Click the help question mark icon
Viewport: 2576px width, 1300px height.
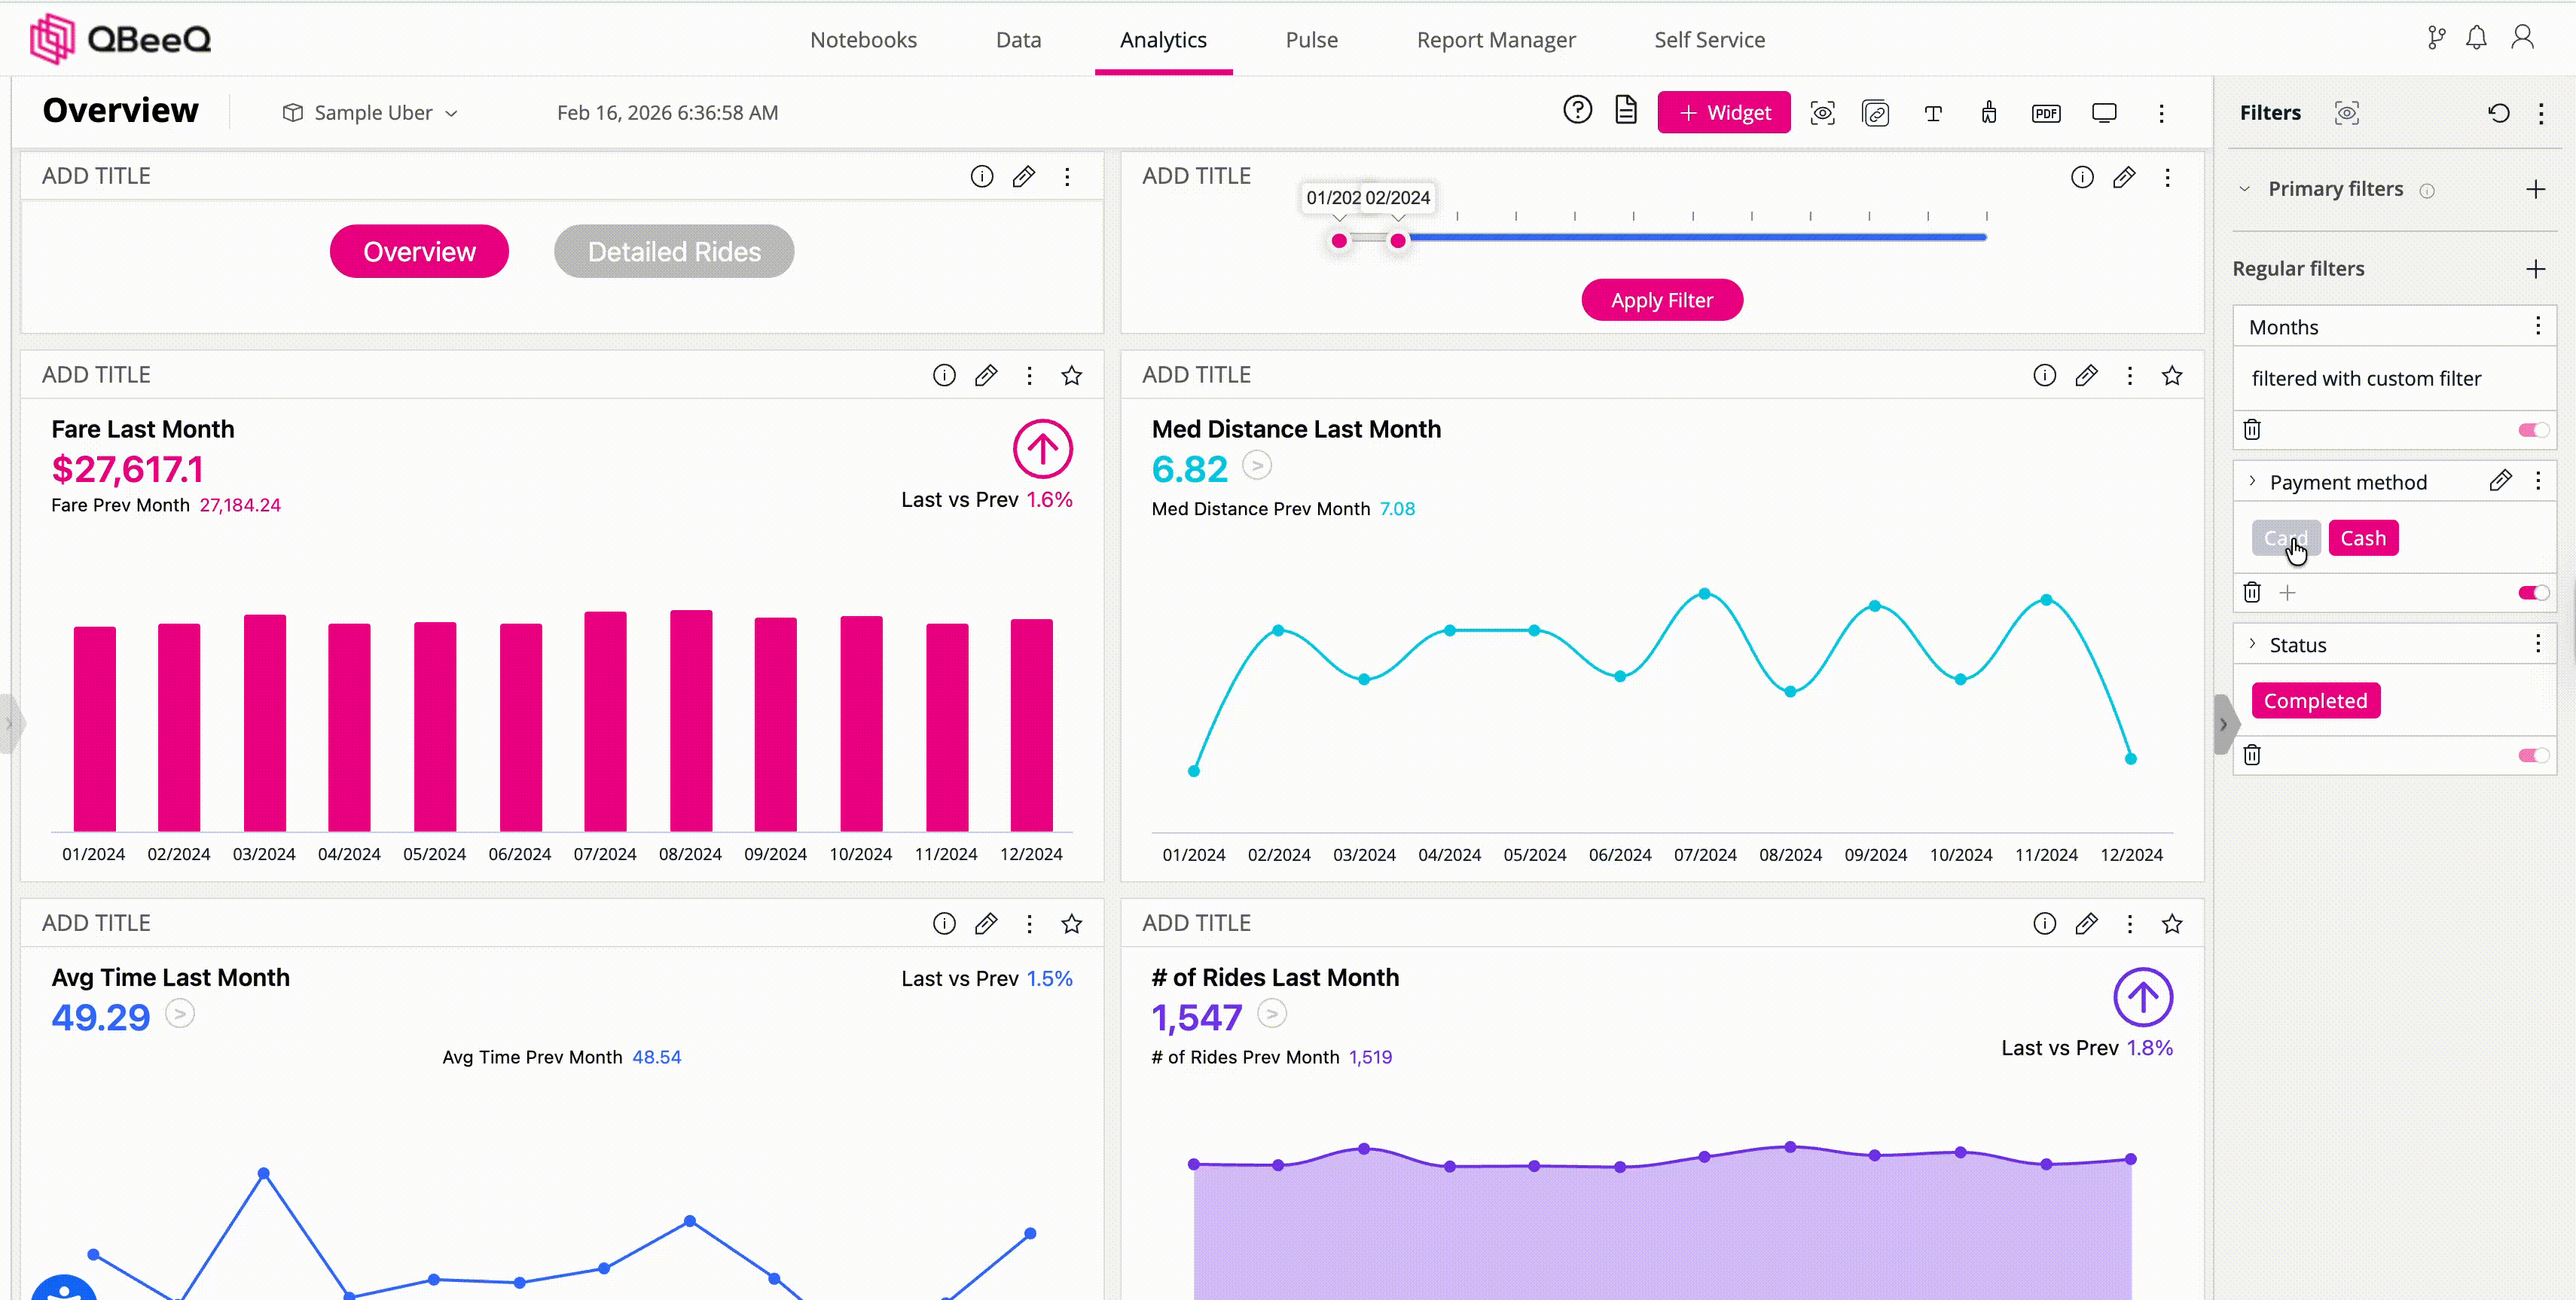point(1577,110)
